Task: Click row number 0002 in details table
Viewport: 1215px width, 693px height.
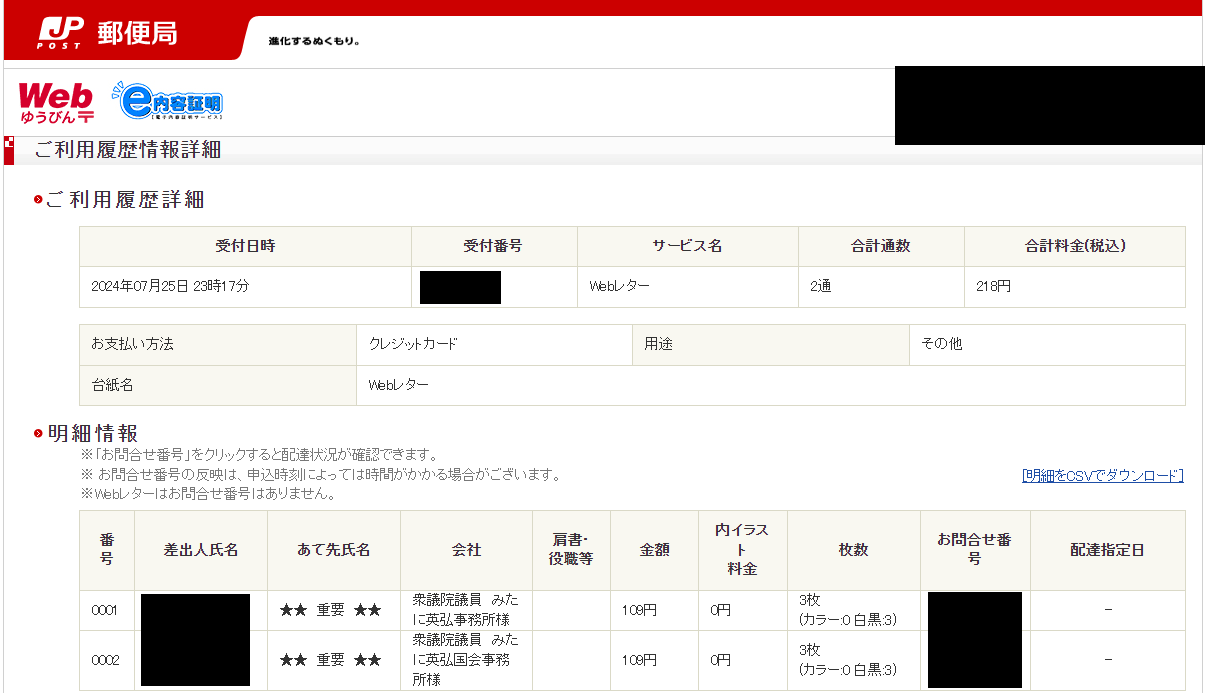Action: 105,660
